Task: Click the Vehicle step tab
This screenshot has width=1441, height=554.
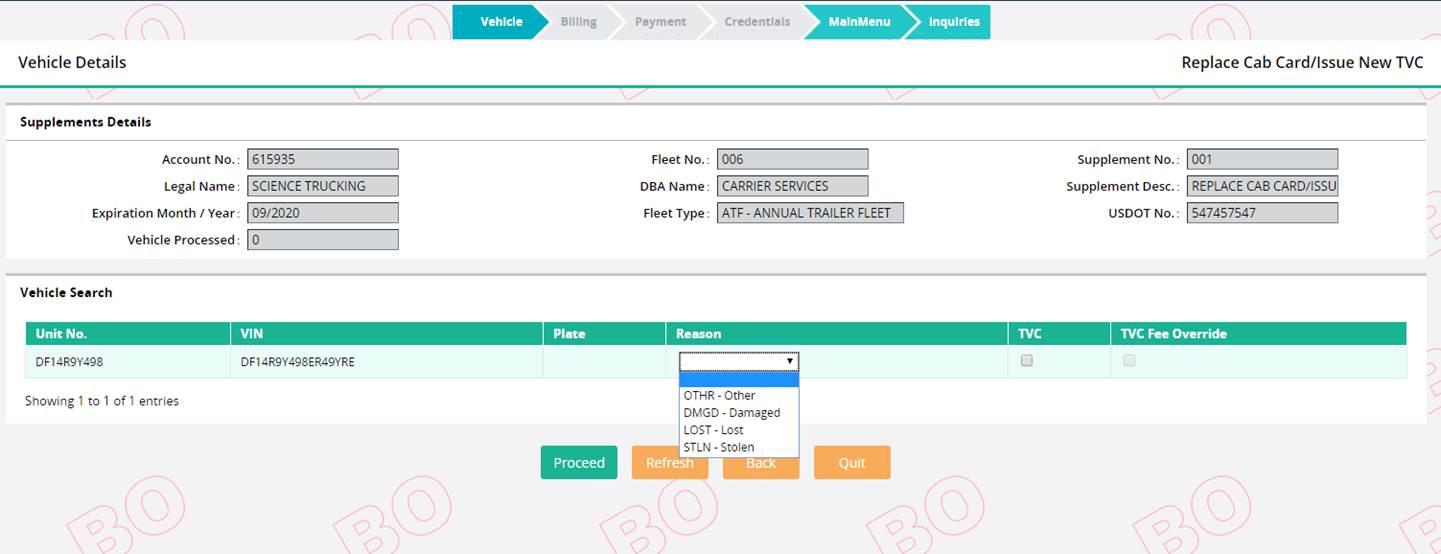Action: [500, 22]
